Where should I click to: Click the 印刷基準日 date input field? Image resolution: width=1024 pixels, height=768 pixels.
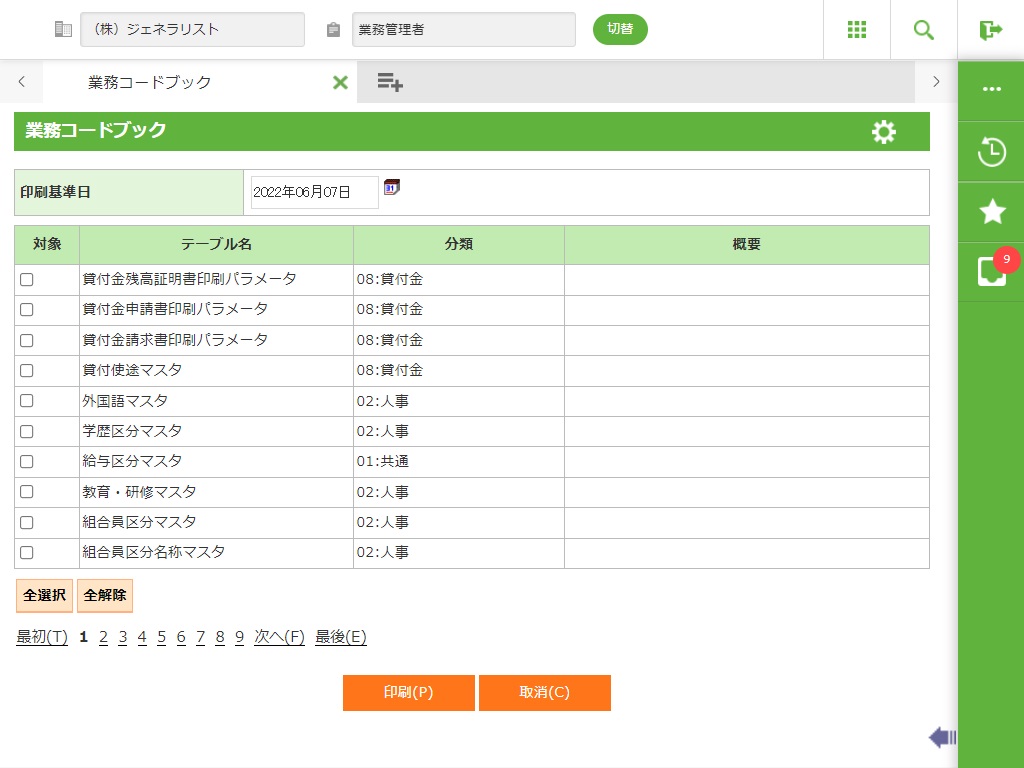314,192
